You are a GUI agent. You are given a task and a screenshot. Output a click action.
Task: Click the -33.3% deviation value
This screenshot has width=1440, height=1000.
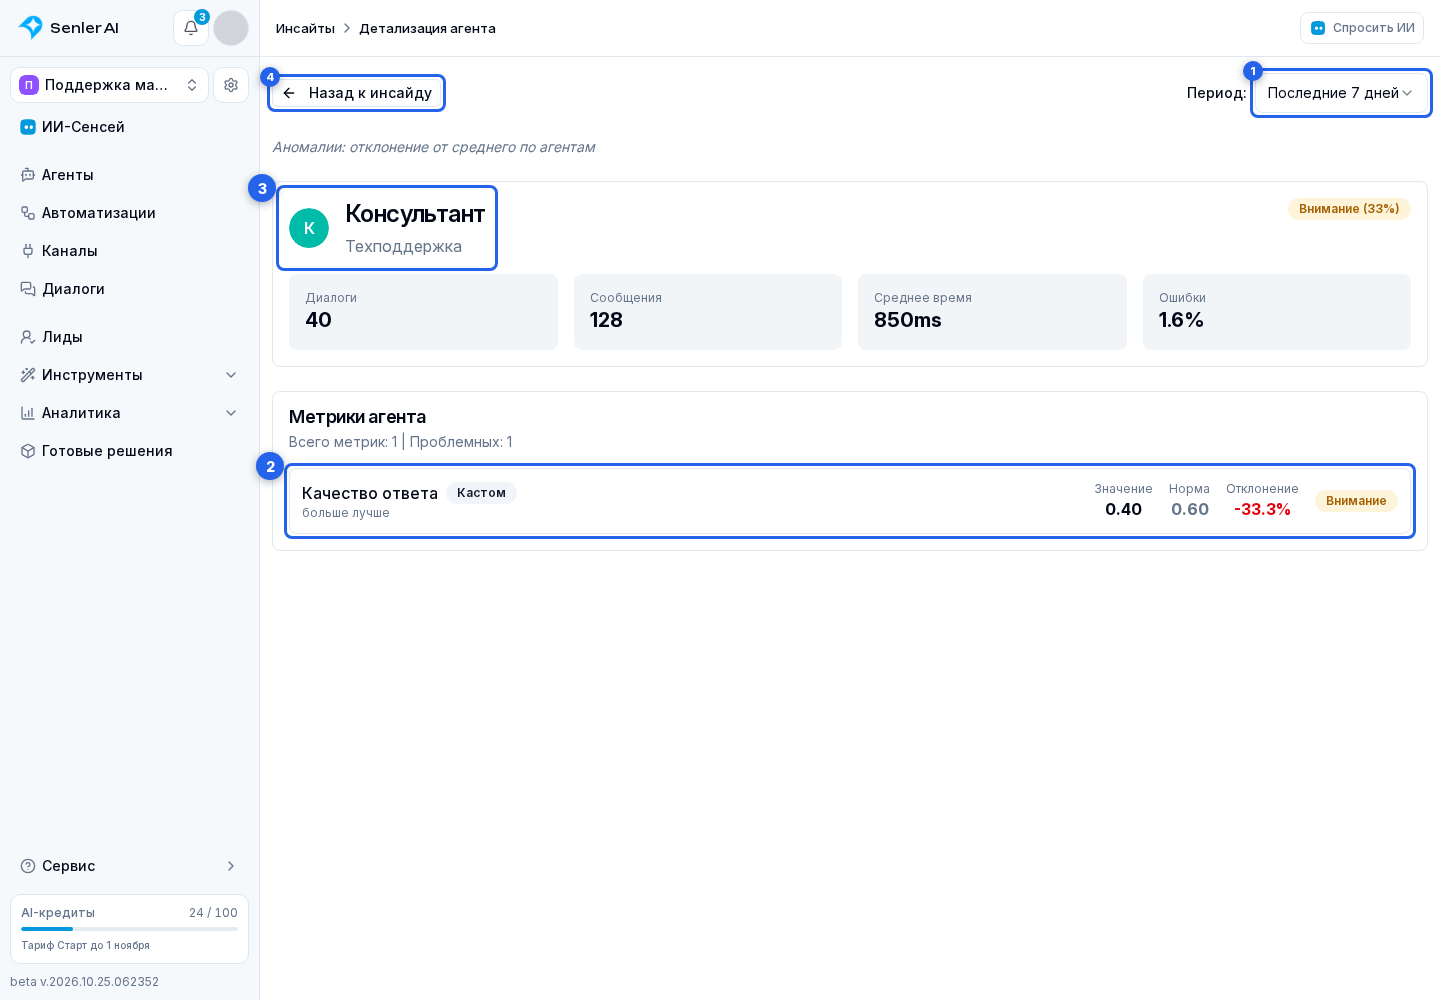[x=1262, y=509]
